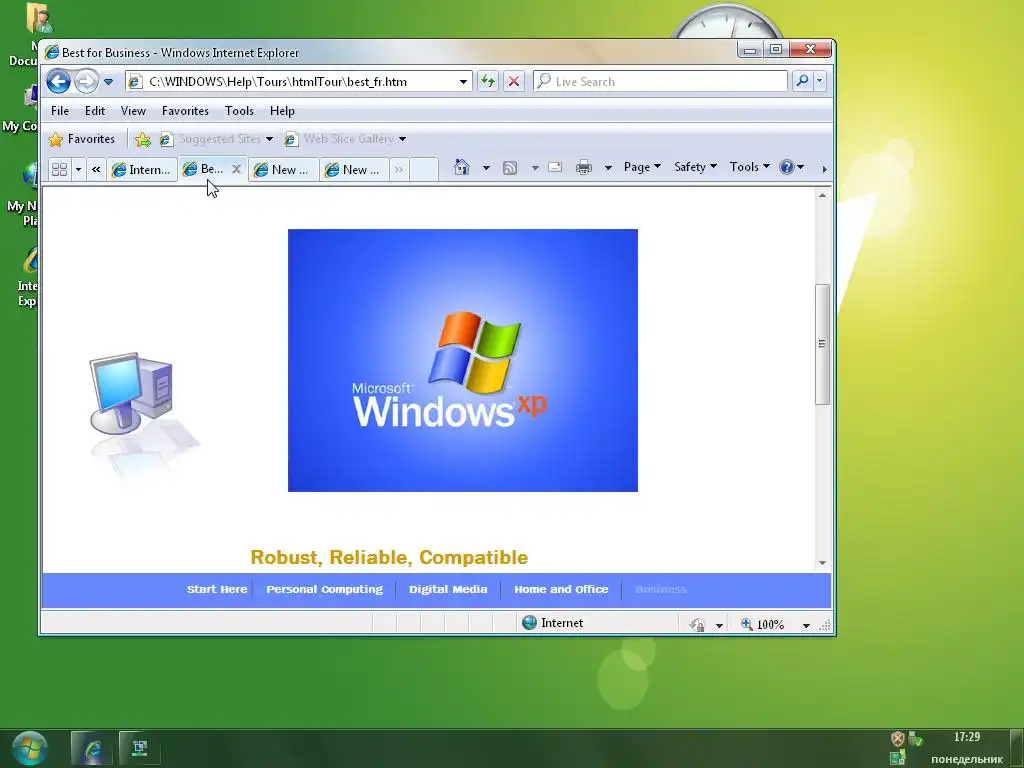
Task: Click the 100% zoom level button
Action: click(763, 625)
